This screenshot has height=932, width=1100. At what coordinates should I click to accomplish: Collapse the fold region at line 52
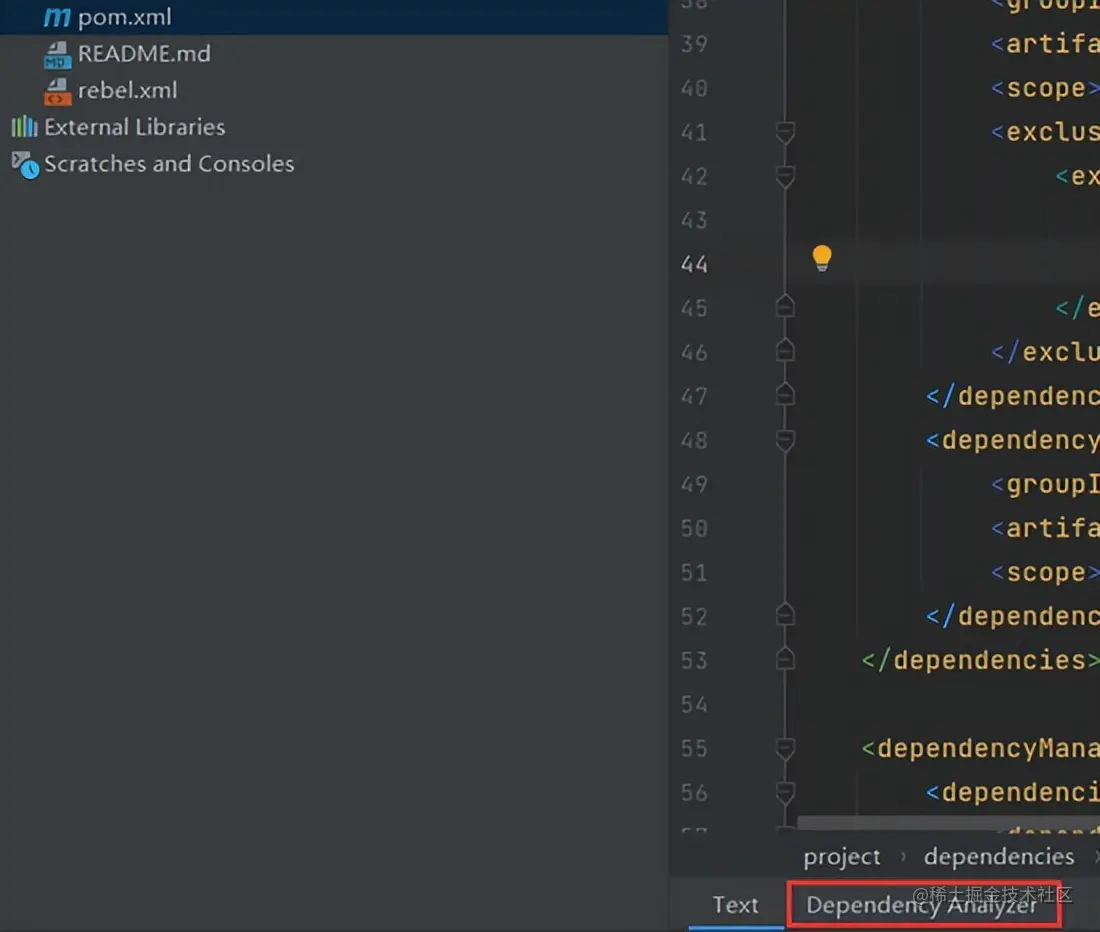[785, 616]
